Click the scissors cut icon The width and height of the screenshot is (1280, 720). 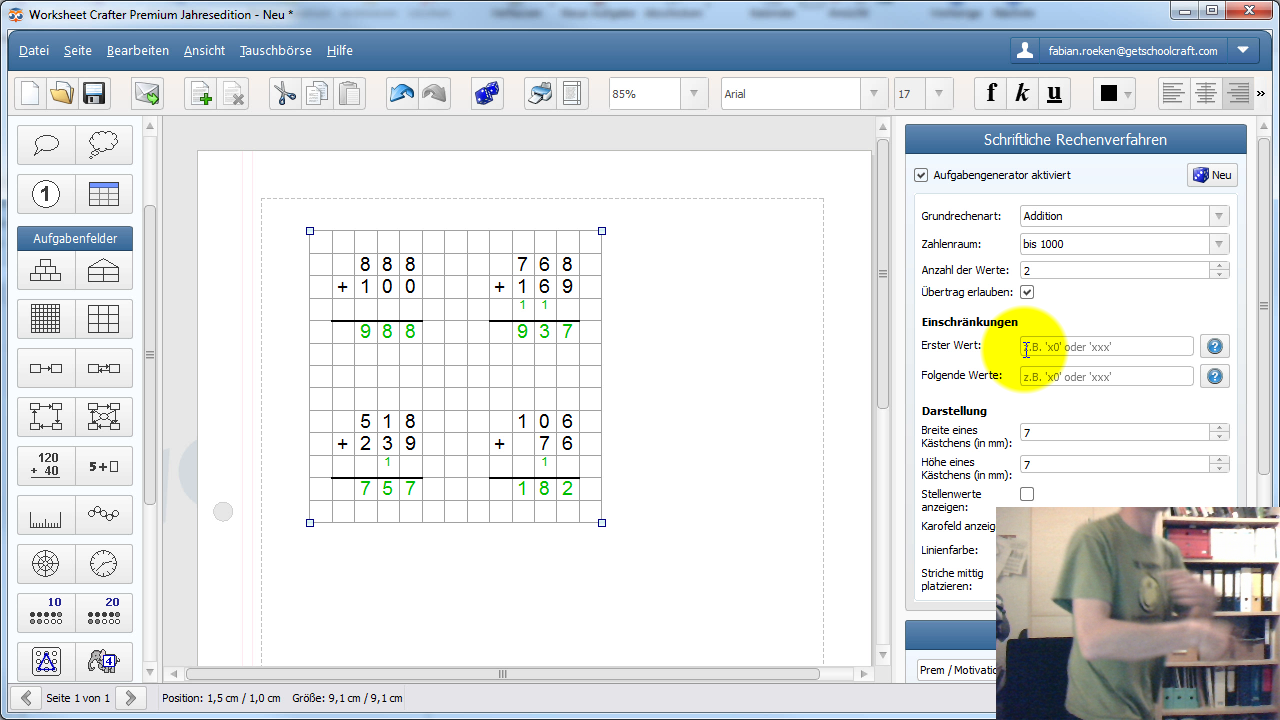tap(285, 94)
